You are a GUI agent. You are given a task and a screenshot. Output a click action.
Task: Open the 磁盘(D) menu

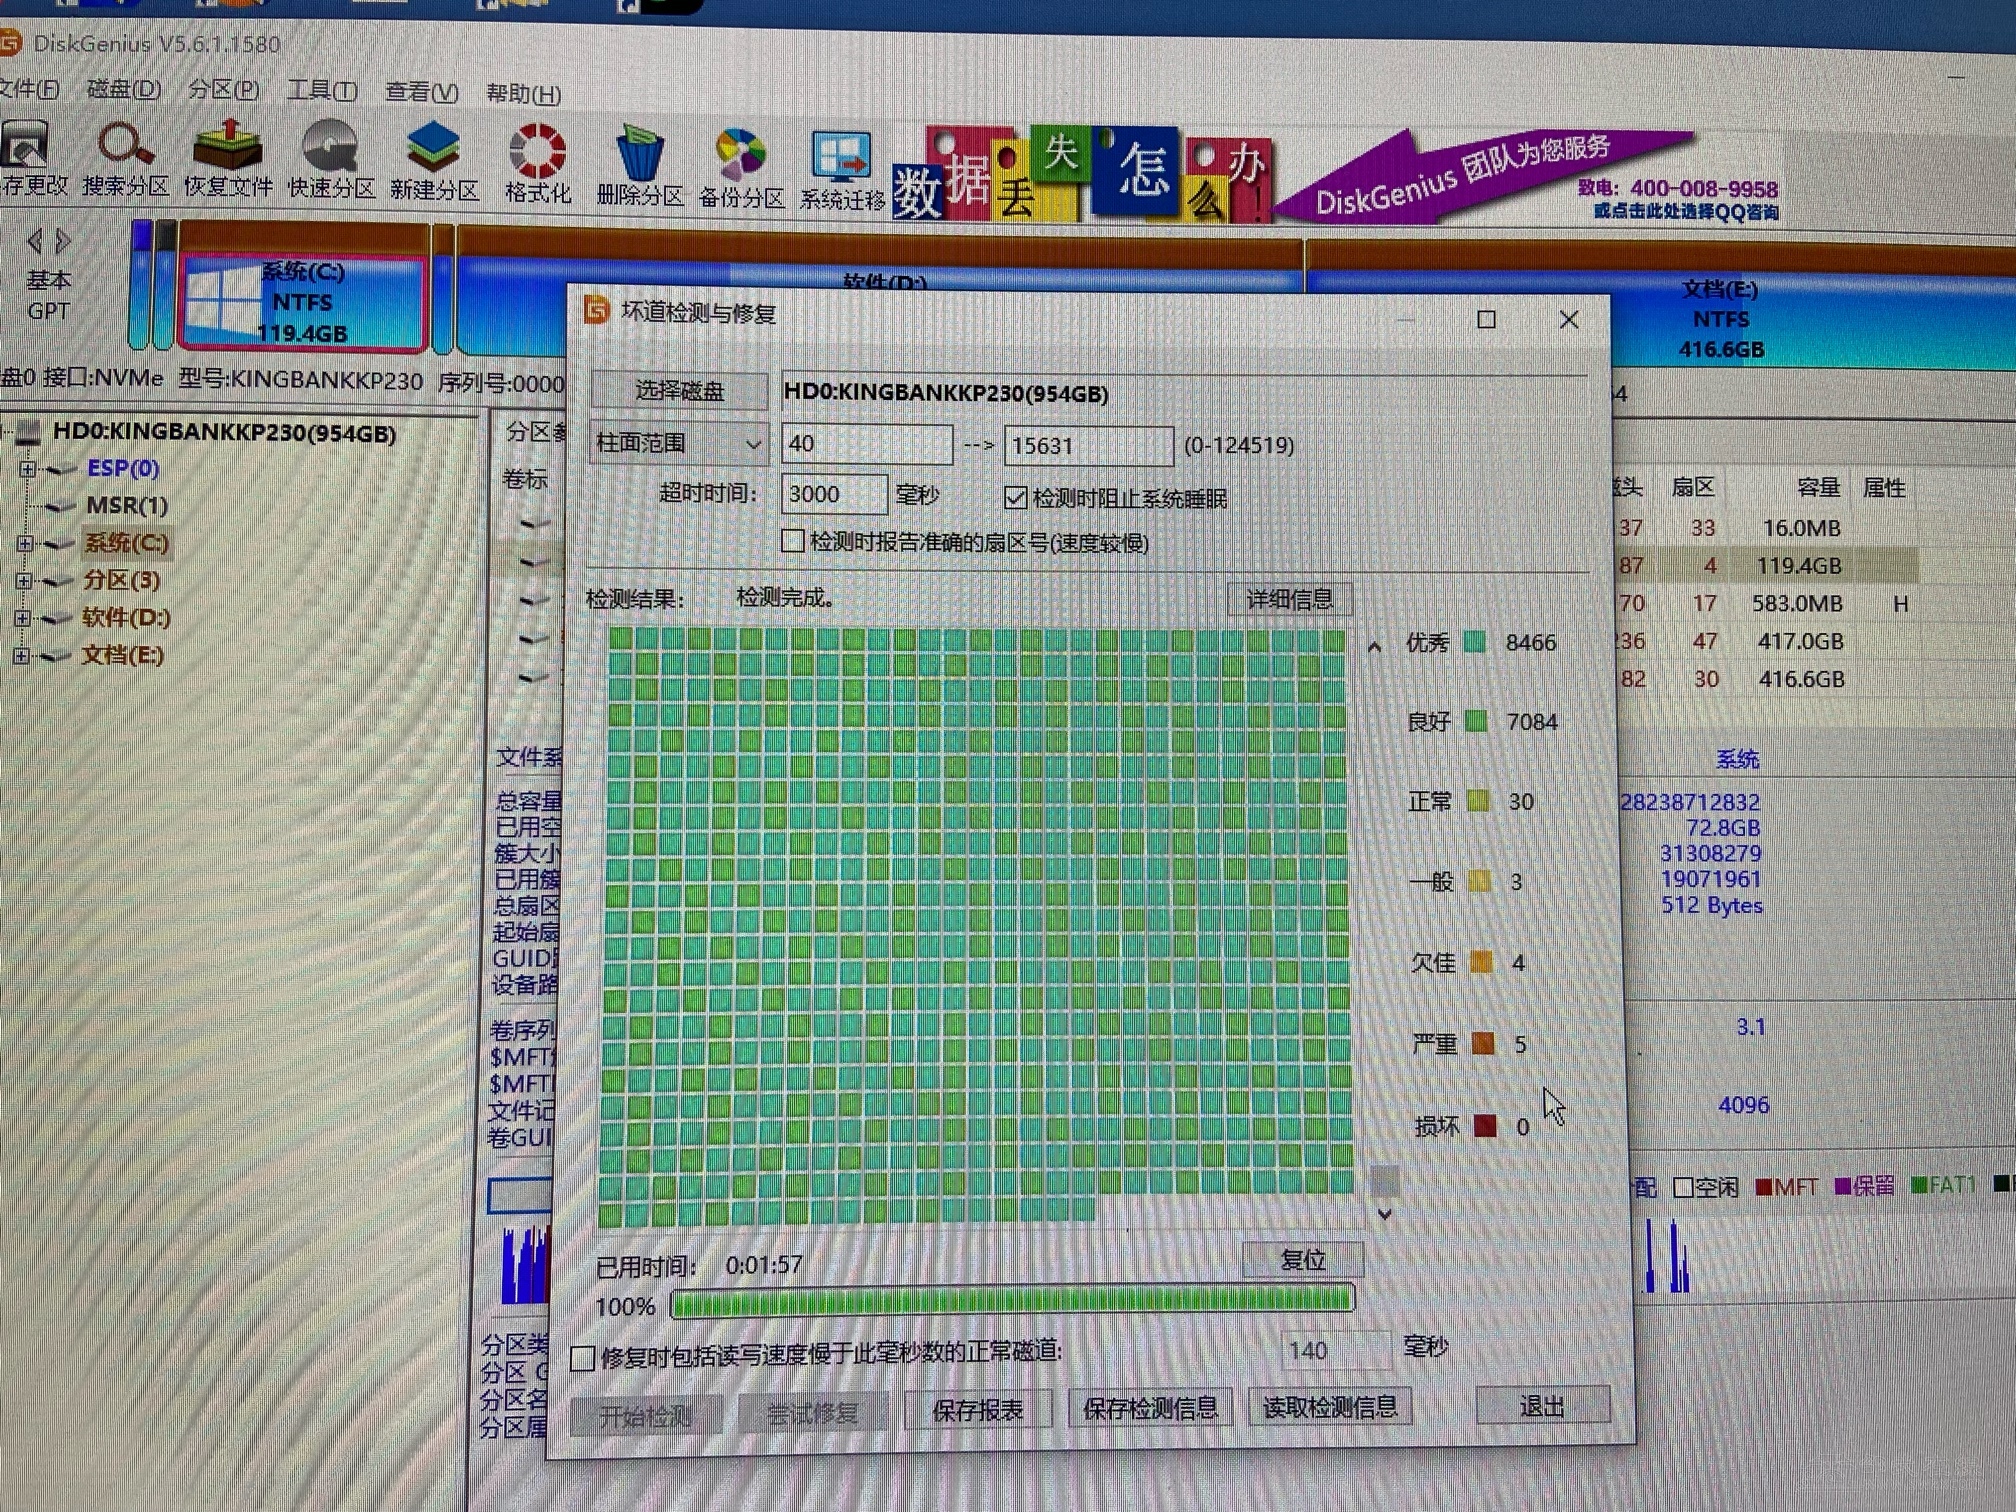coord(123,89)
